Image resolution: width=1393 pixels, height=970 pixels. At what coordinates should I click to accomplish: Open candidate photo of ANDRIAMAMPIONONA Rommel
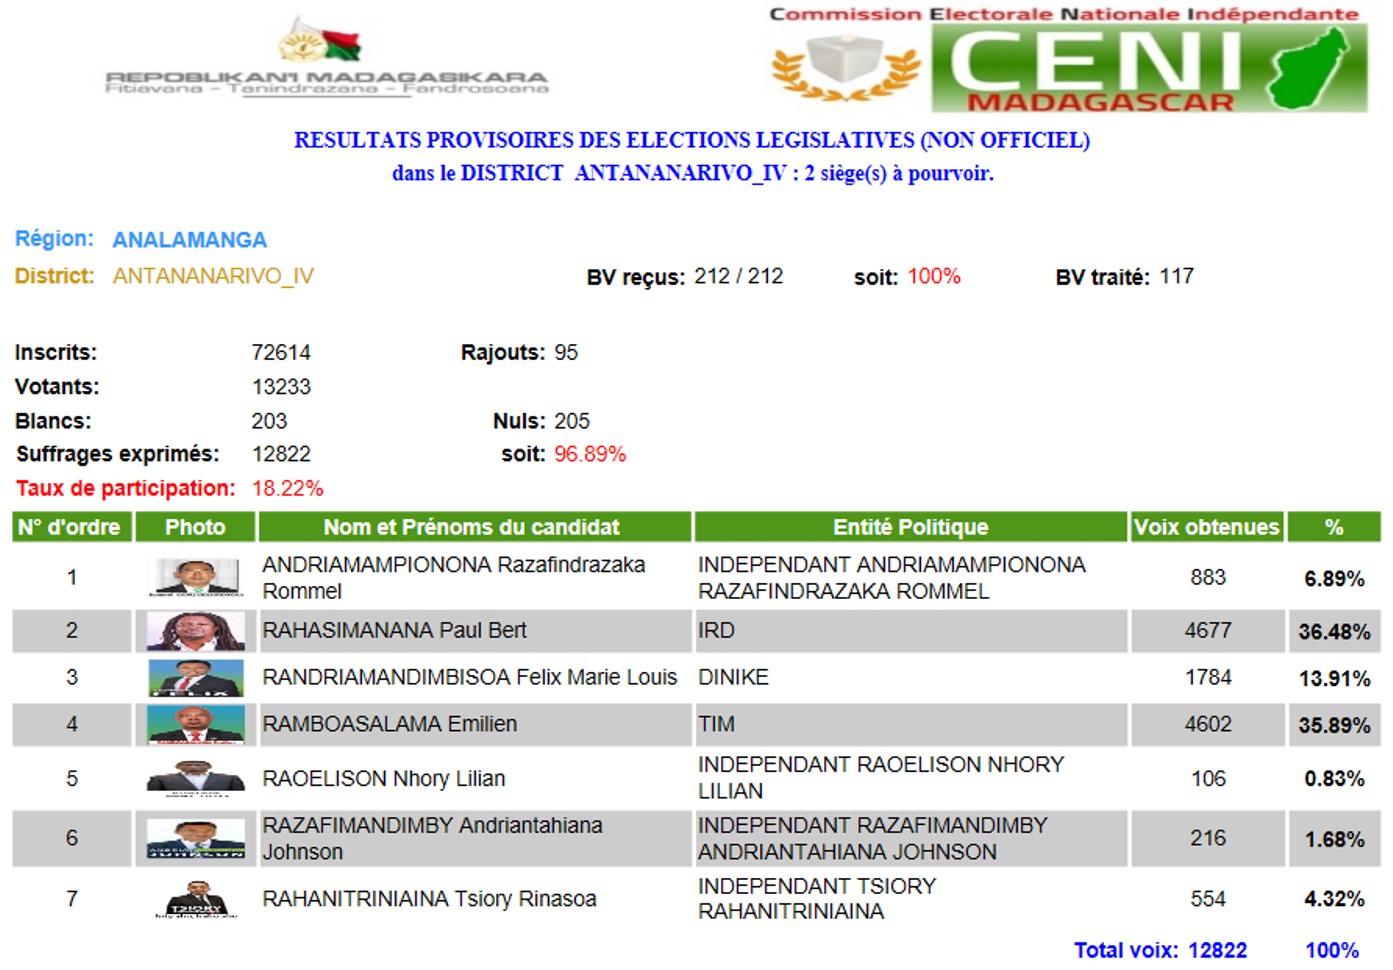point(195,577)
